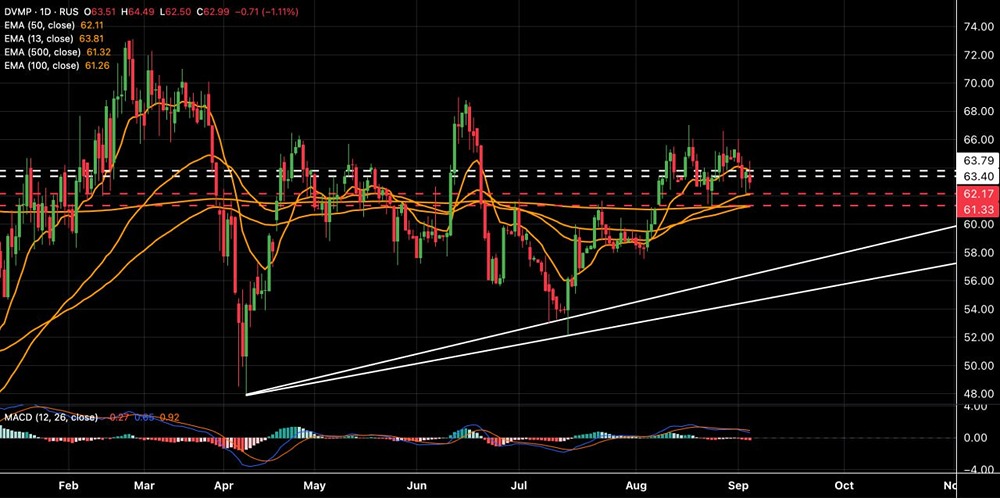
Task: Click the red 61.33 price label
Action: pos(978,209)
